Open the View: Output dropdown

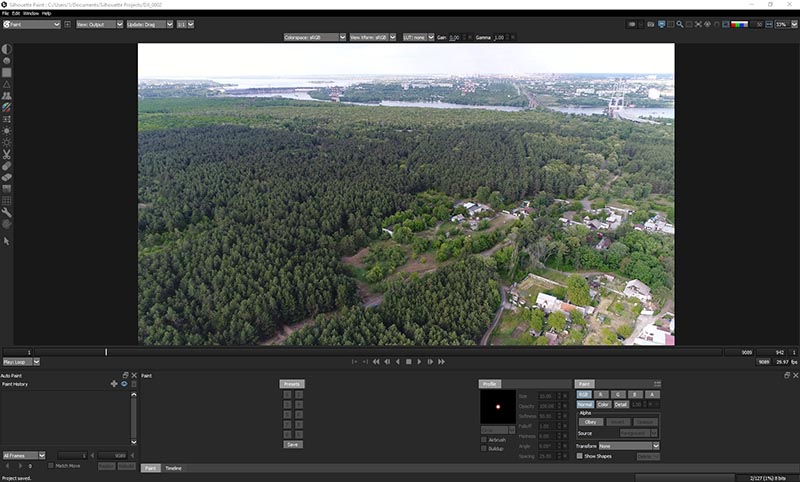[93, 23]
